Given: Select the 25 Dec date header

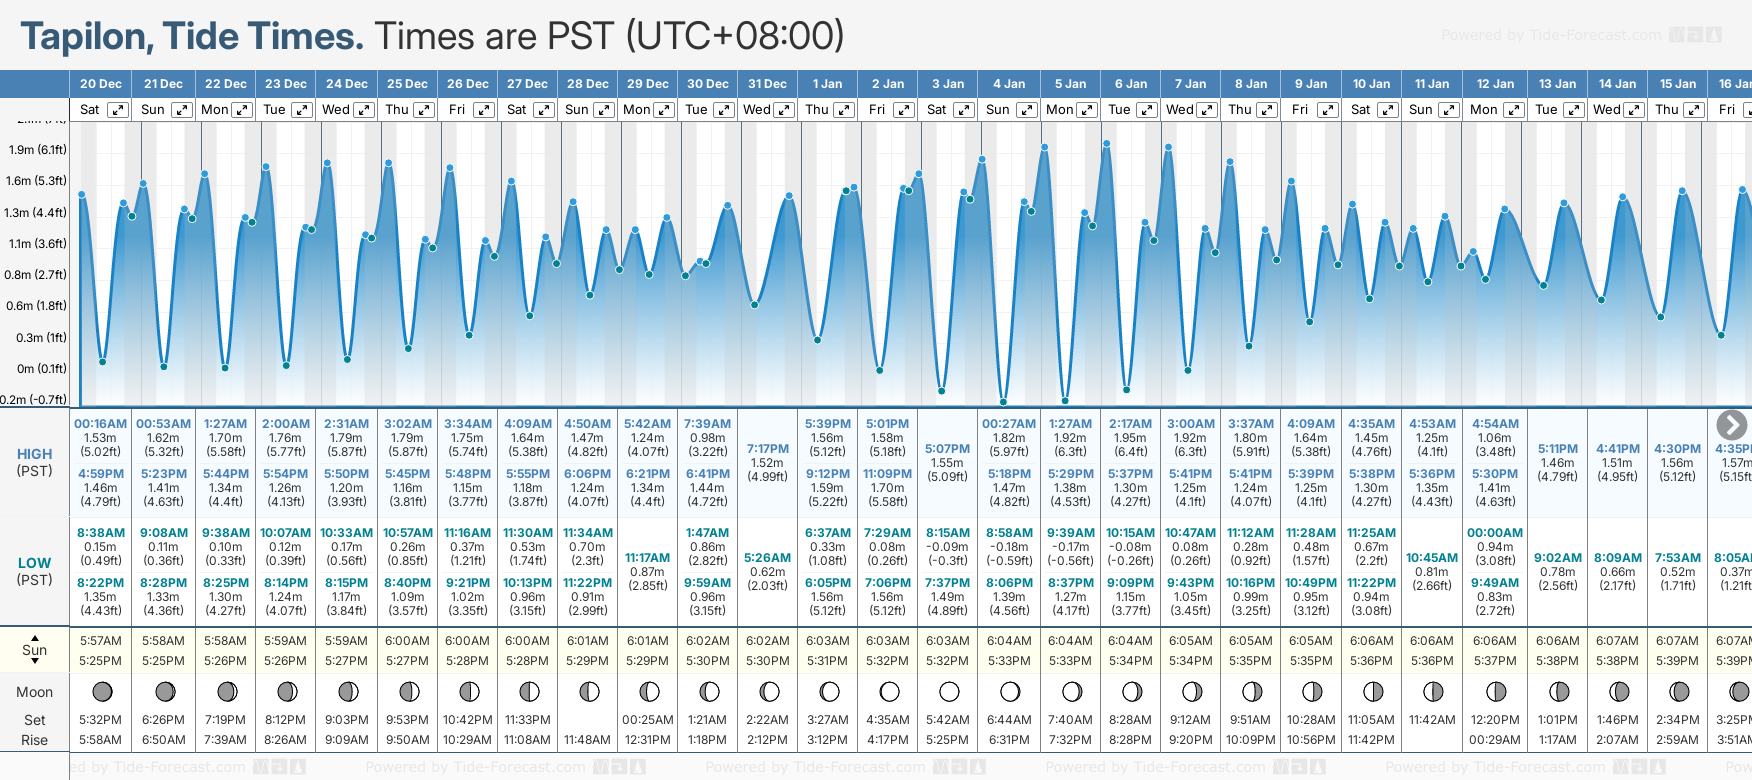Looking at the screenshot, I should [407, 84].
